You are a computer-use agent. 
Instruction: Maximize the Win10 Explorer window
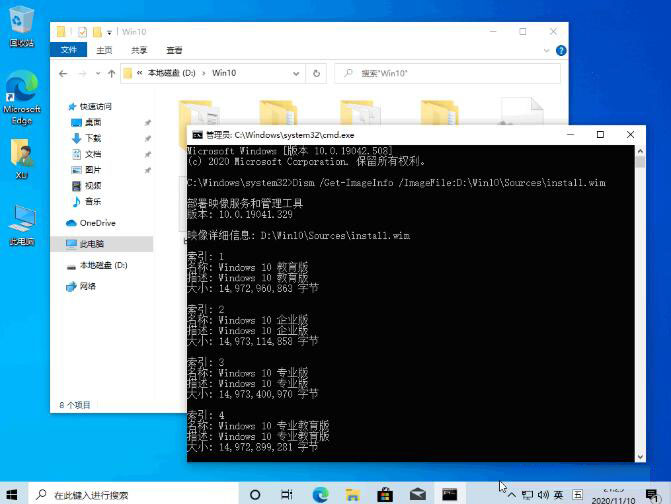[523, 32]
